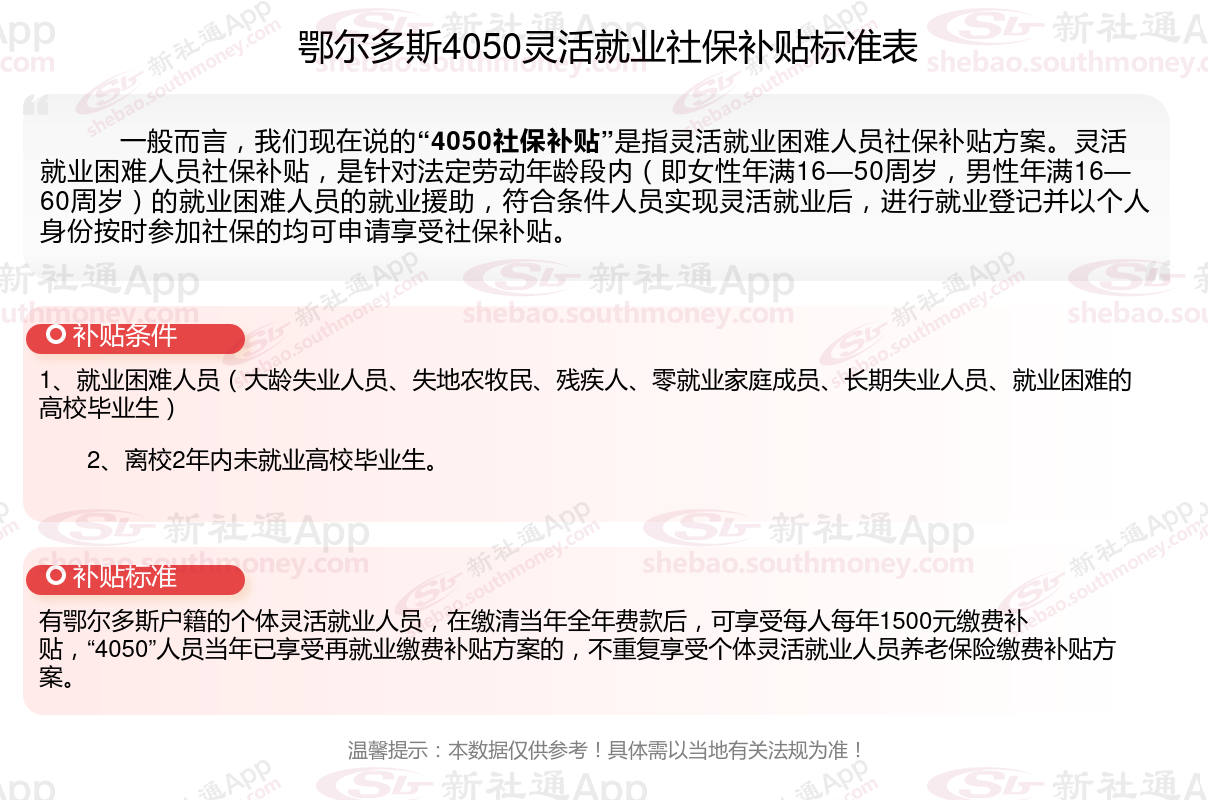Screen dimensions: 1208x800
Task: Click the title 鄂尔多斯4050灵活就业社保补贴标准表
Action: (608, 47)
